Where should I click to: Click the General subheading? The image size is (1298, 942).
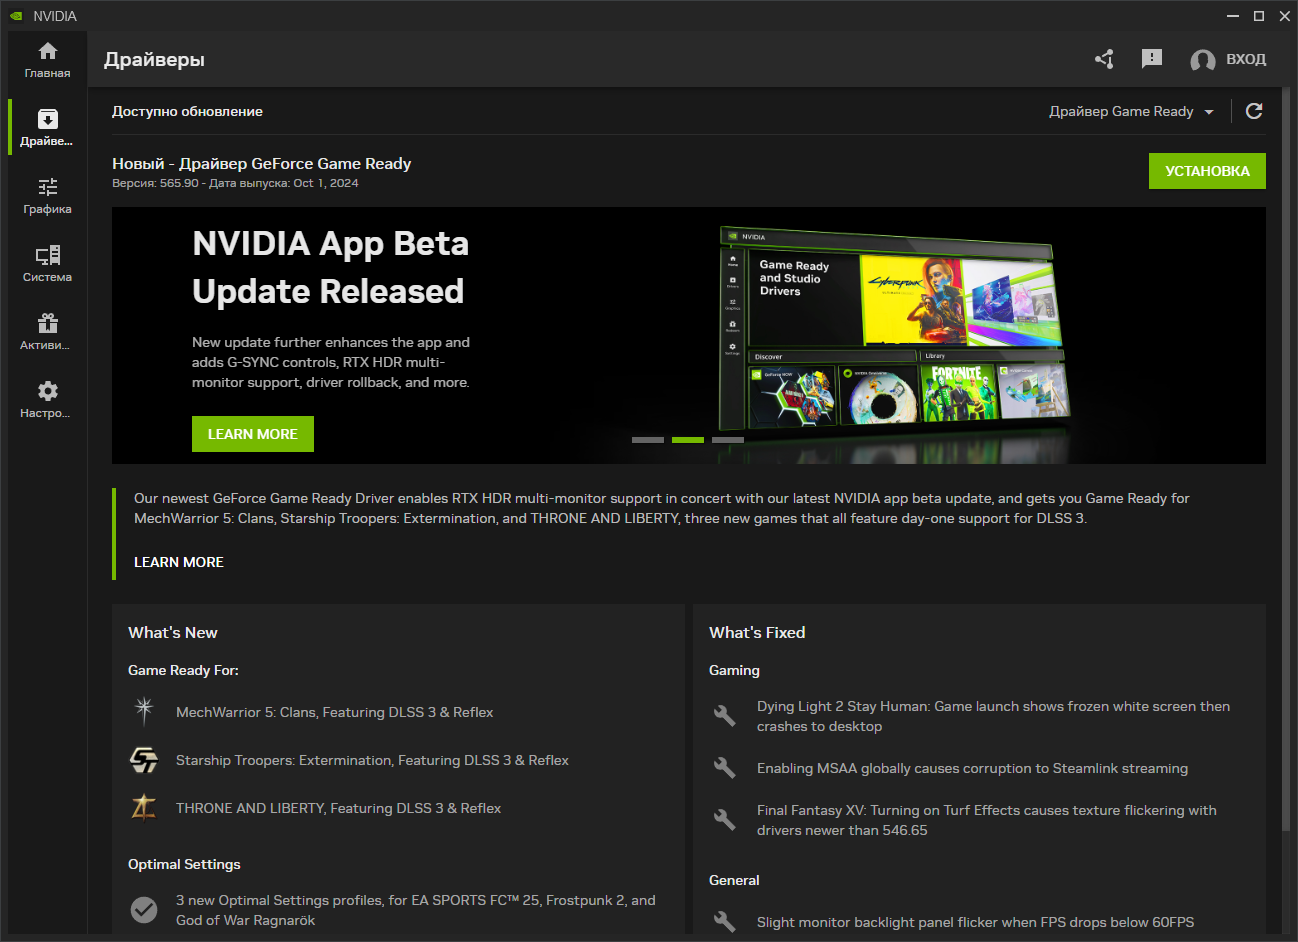pyautogui.click(x=734, y=880)
